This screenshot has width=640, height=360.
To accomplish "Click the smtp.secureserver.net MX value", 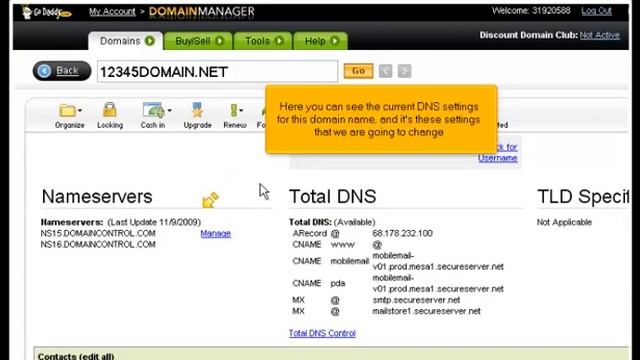I will [416, 300].
